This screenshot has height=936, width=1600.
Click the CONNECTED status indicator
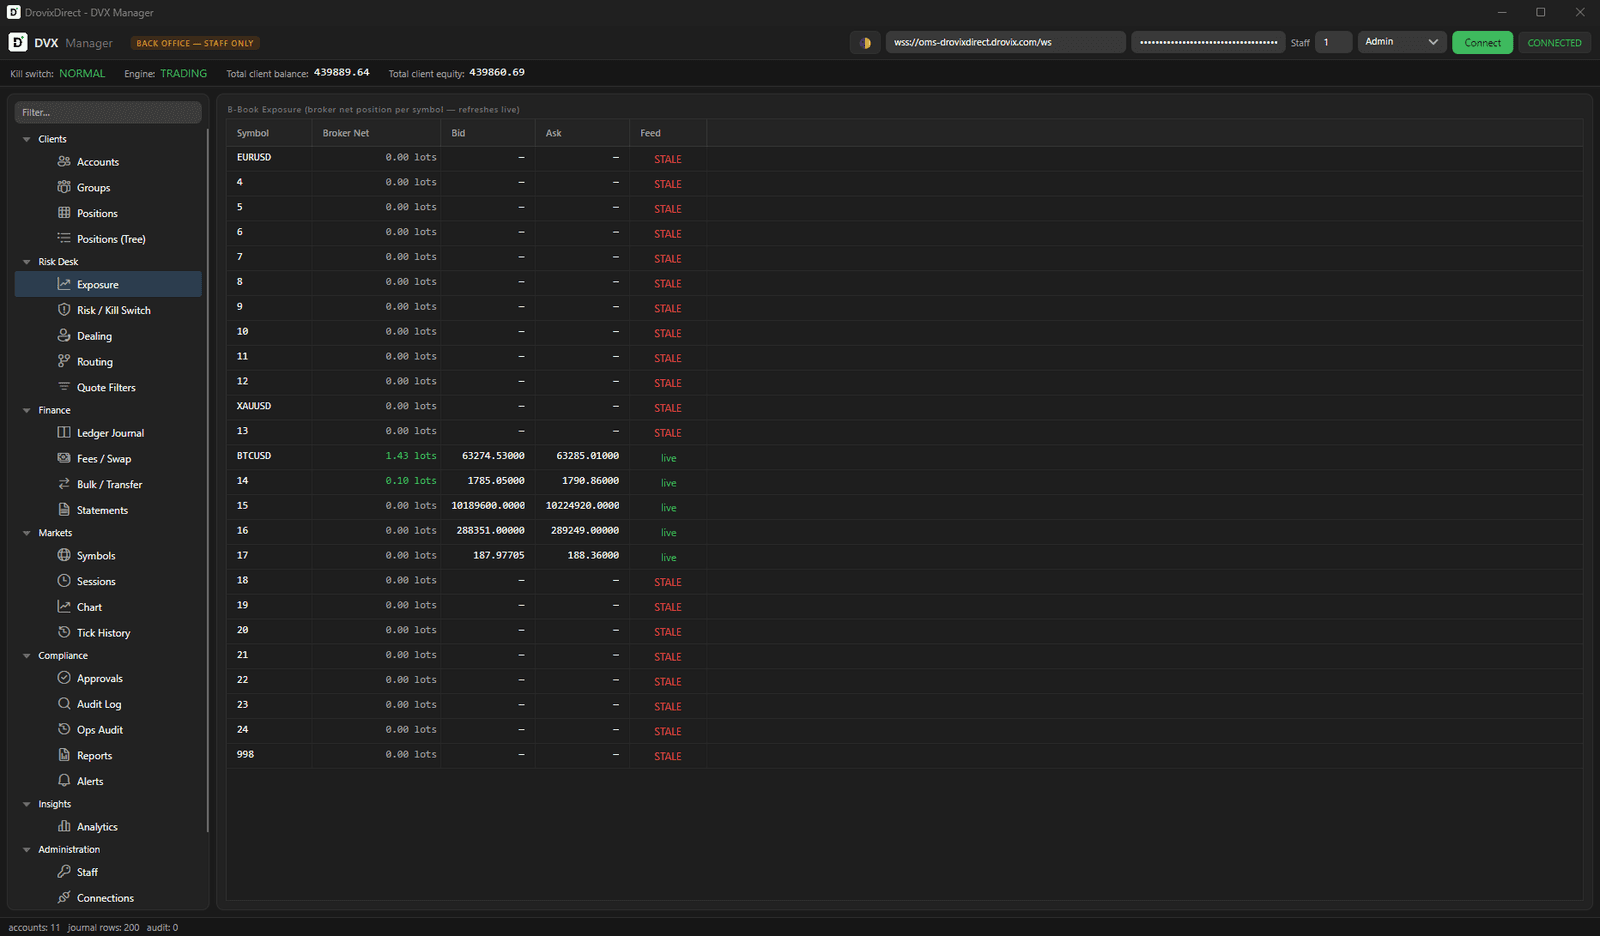[x=1554, y=42]
